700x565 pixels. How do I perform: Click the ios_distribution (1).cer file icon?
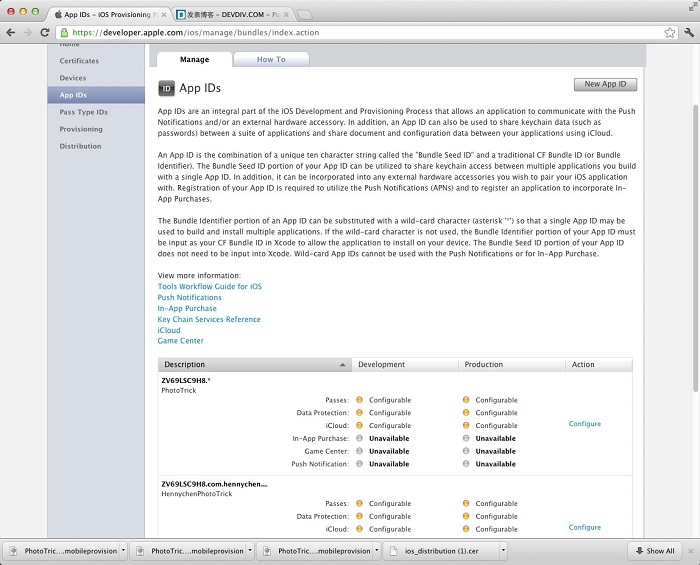394,551
